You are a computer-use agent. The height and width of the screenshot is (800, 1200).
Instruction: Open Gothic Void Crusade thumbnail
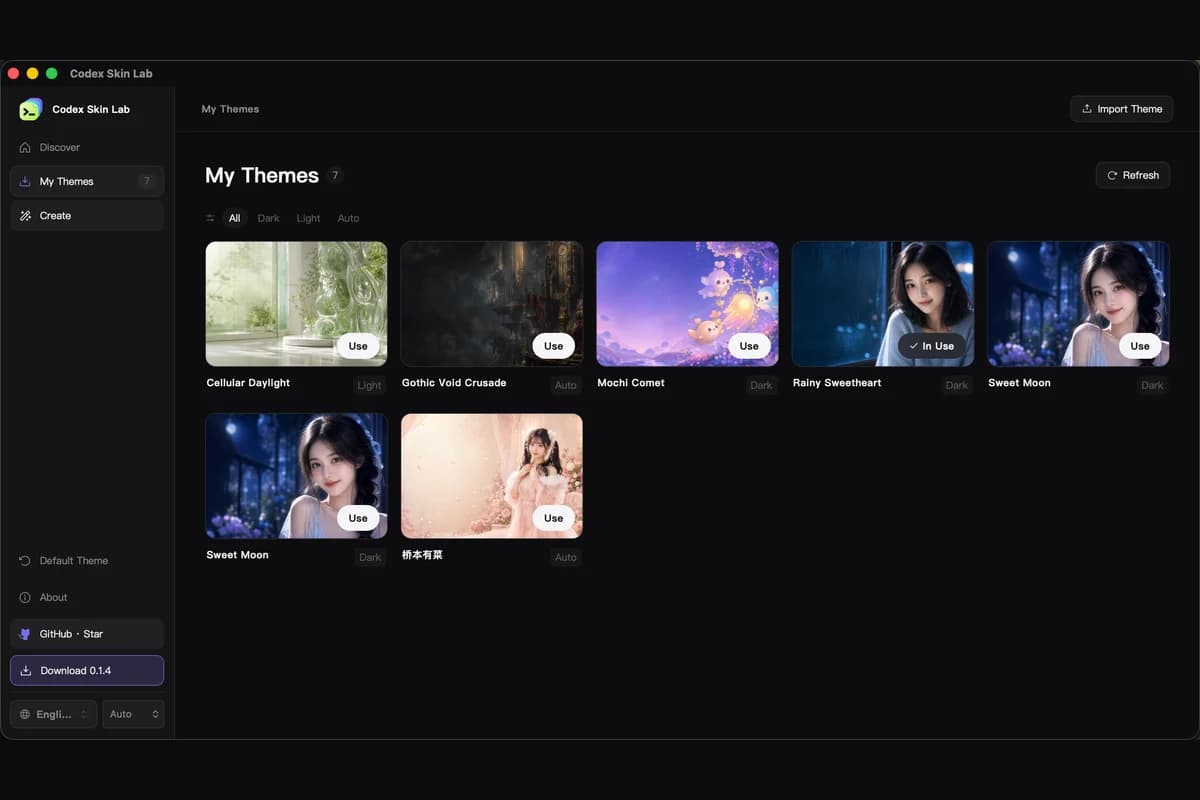click(492, 304)
